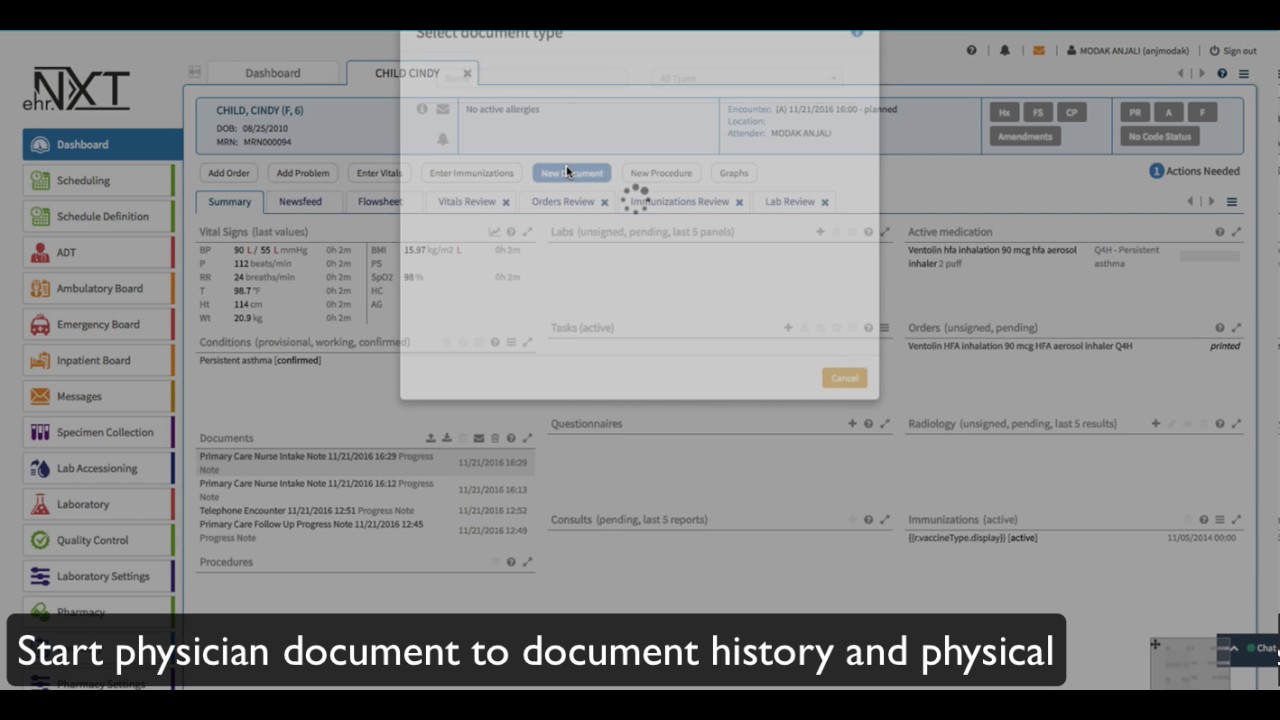
Task: Expand the Orders panel
Action: click(1236, 328)
